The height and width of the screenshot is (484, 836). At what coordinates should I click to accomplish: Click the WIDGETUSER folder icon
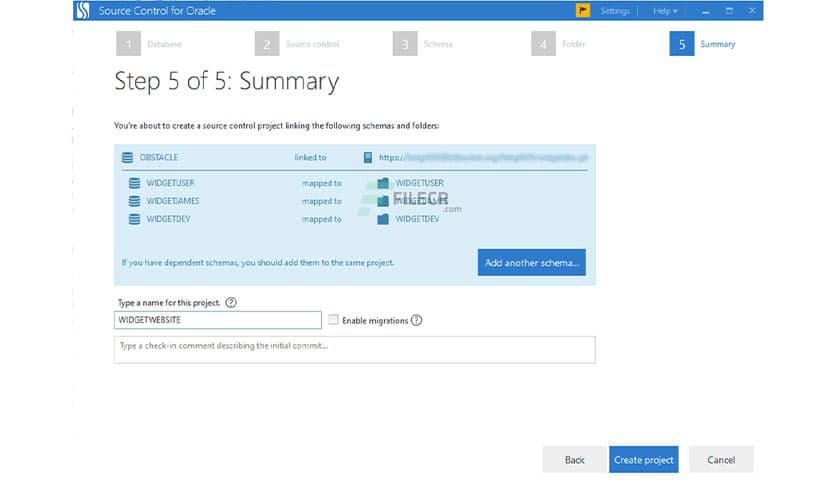click(x=383, y=183)
